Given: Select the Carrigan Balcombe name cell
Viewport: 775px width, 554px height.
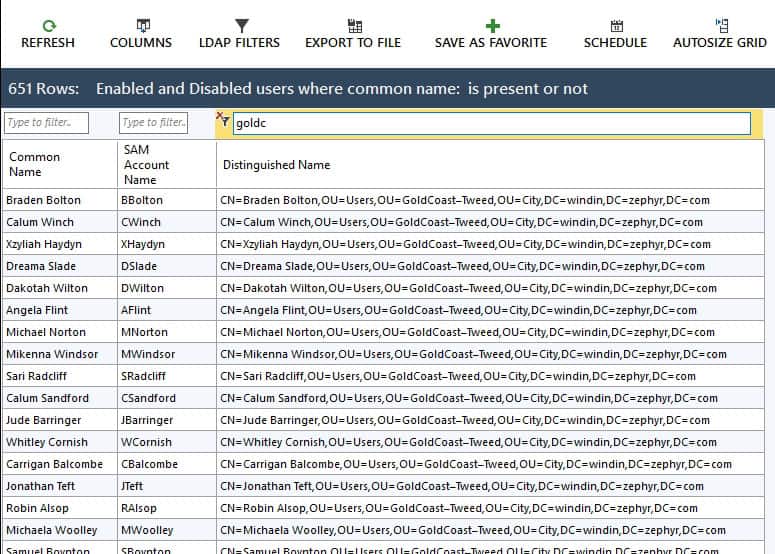Looking at the screenshot, I should pyautogui.click(x=60, y=464).
